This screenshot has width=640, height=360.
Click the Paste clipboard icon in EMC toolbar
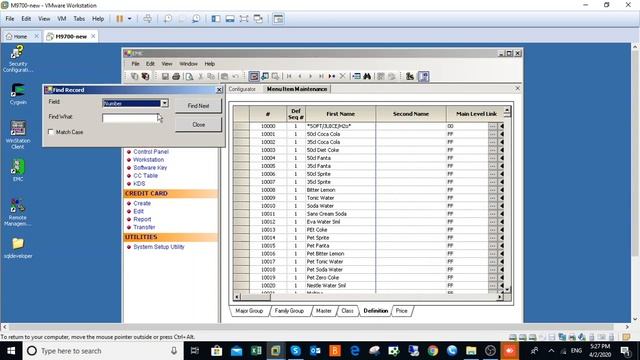[224, 76]
